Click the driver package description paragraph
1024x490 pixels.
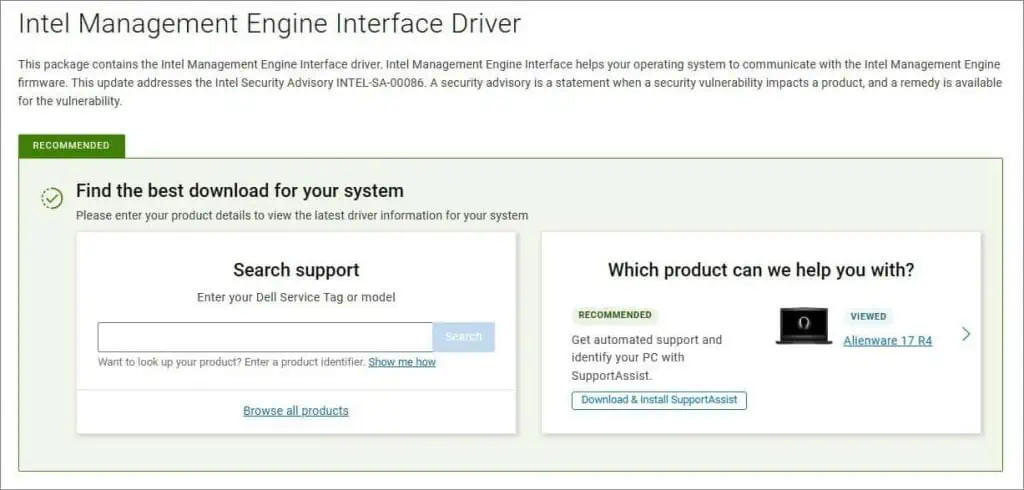(510, 82)
